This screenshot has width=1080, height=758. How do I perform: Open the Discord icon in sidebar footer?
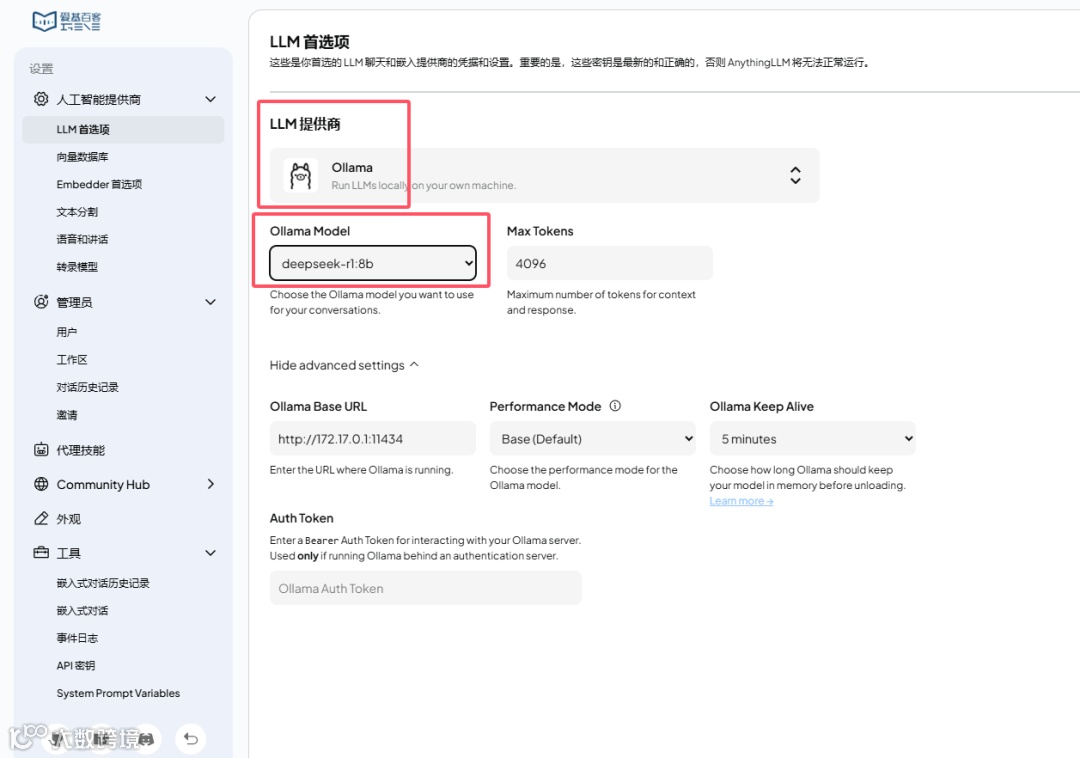tap(146, 739)
